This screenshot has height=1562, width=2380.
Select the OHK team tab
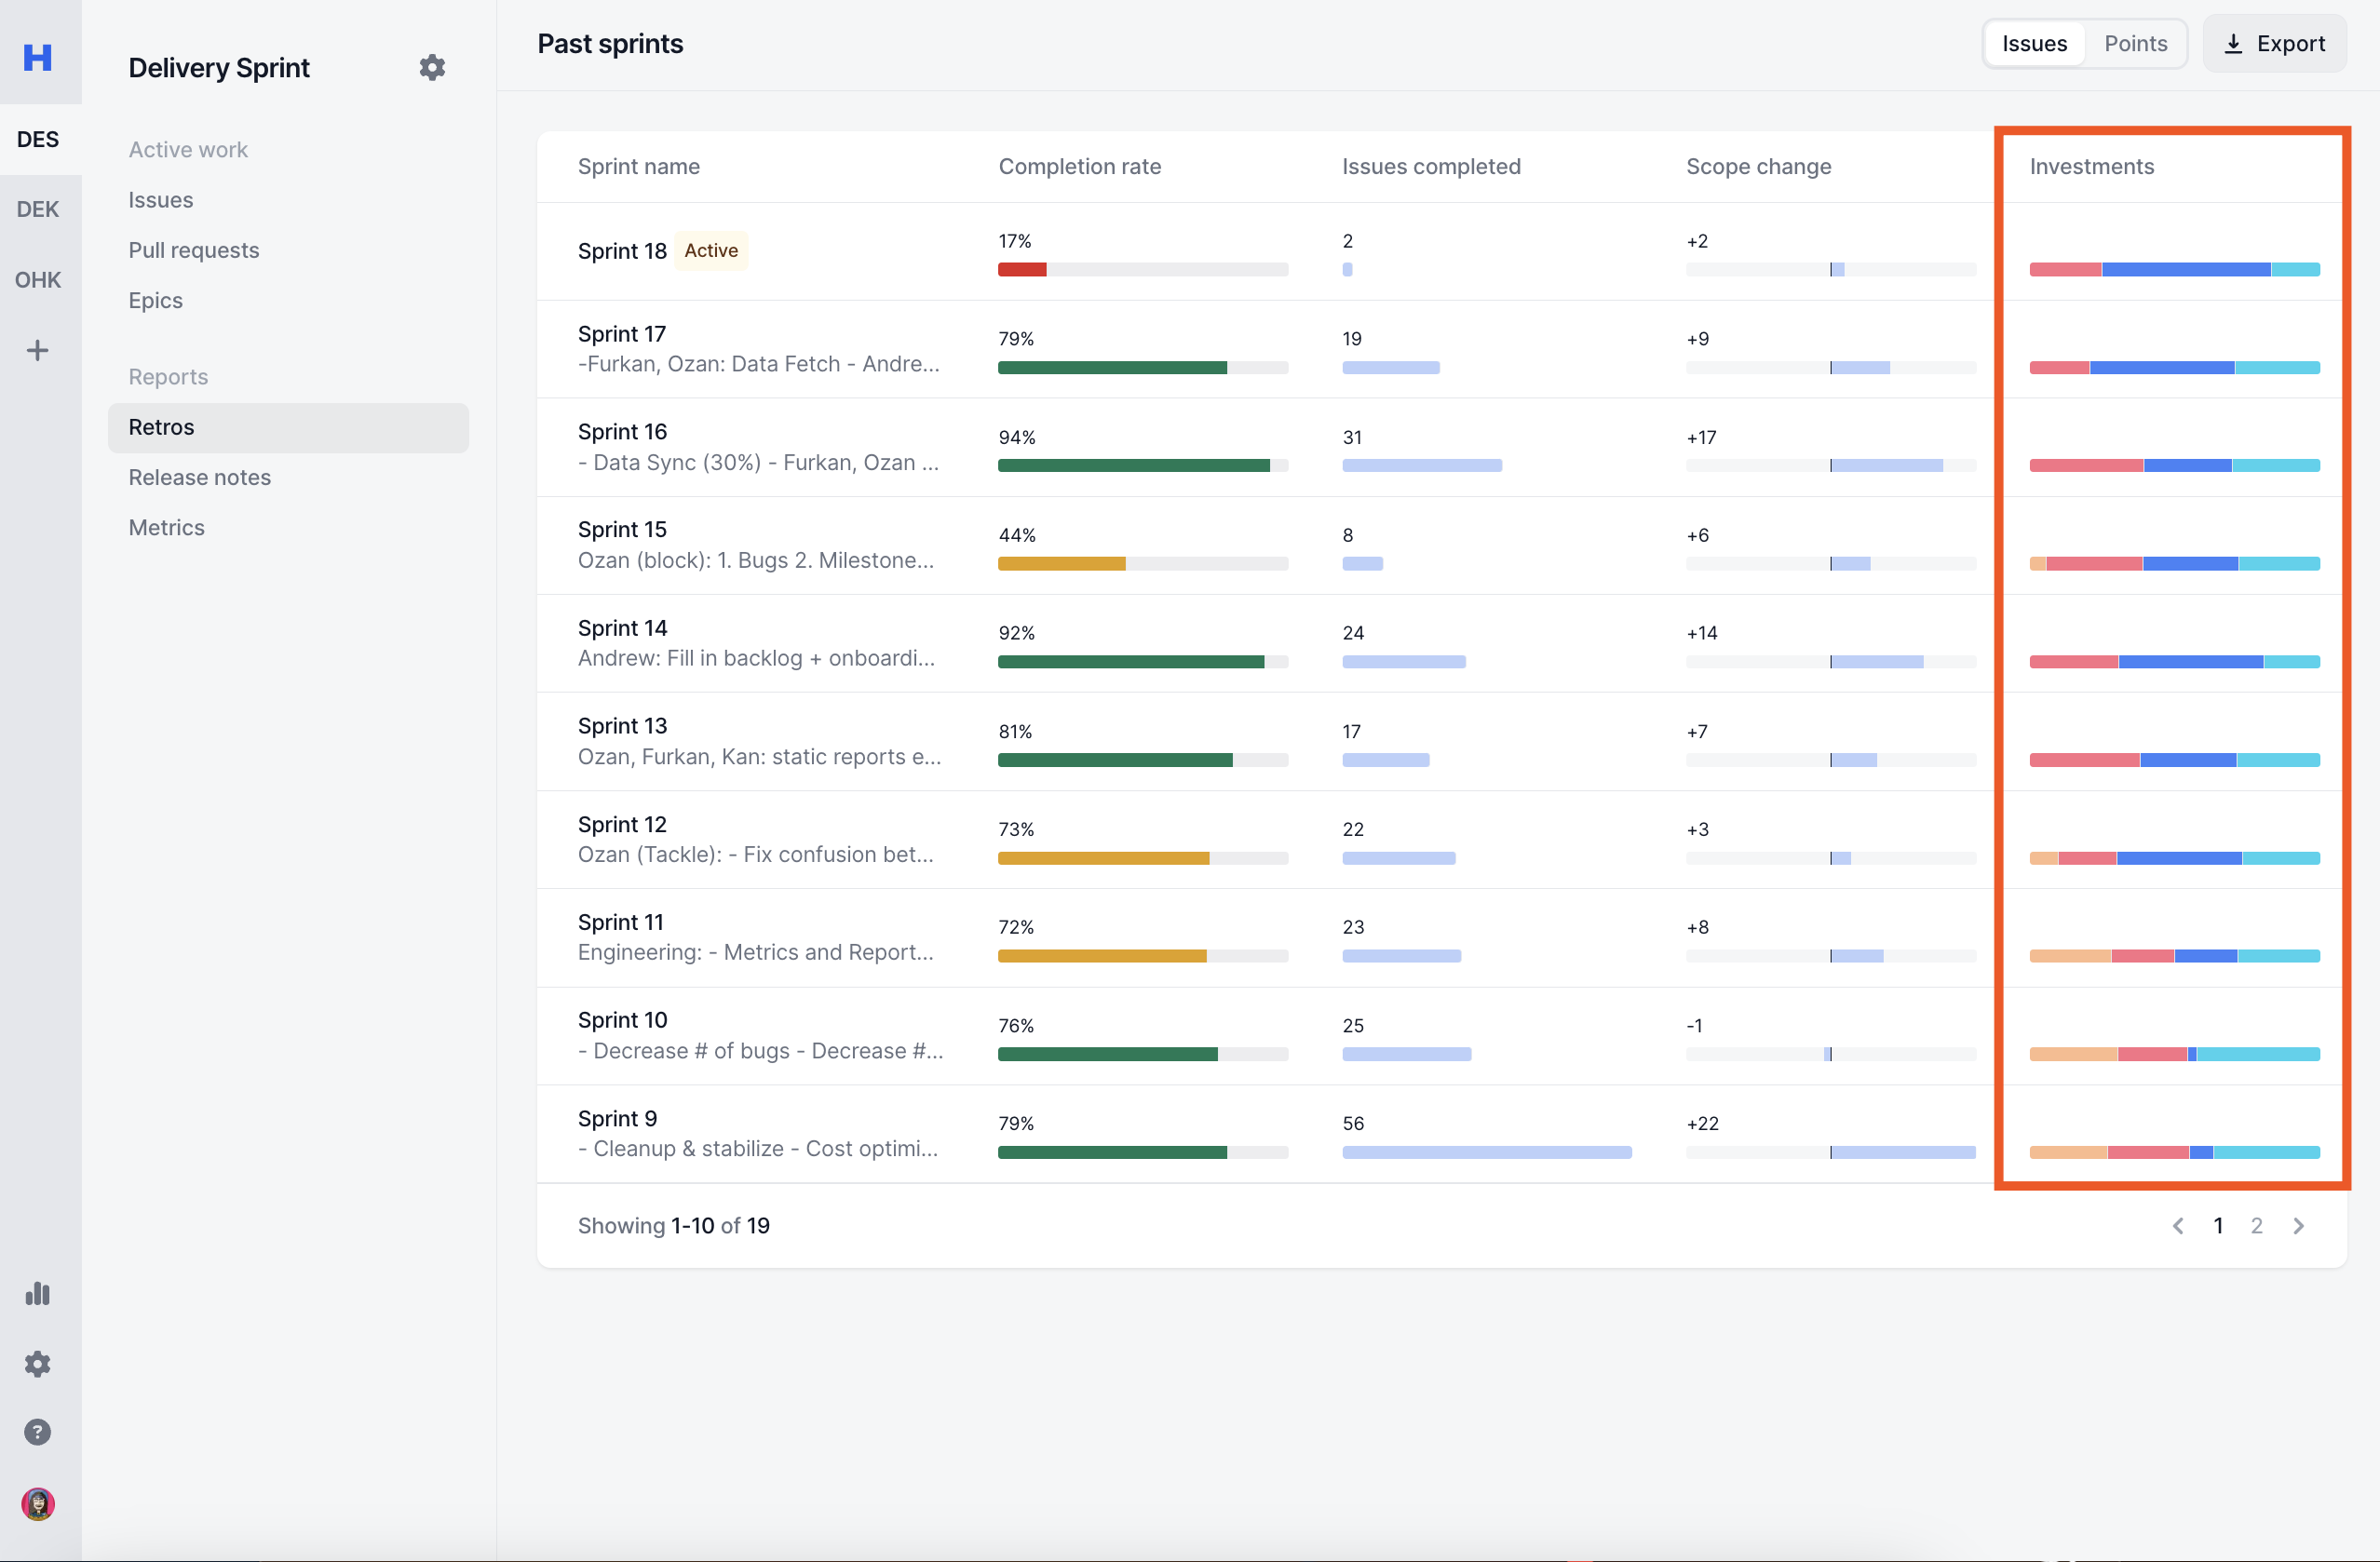pyautogui.click(x=38, y=280)
